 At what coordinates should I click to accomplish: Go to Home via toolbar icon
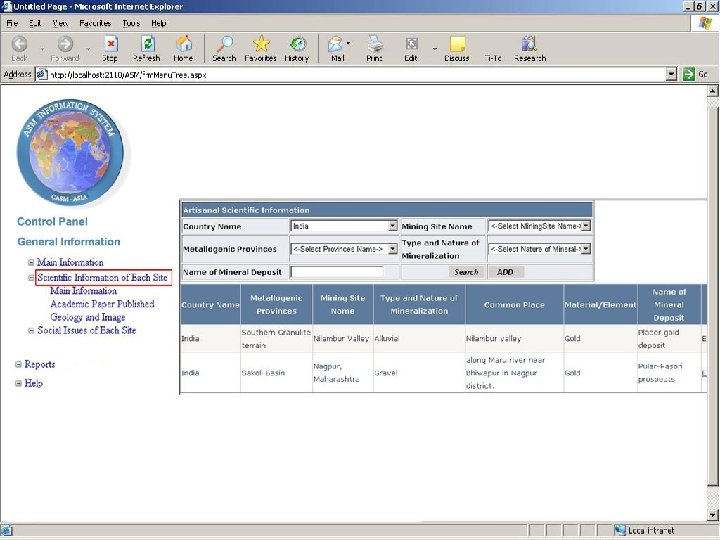184,45
